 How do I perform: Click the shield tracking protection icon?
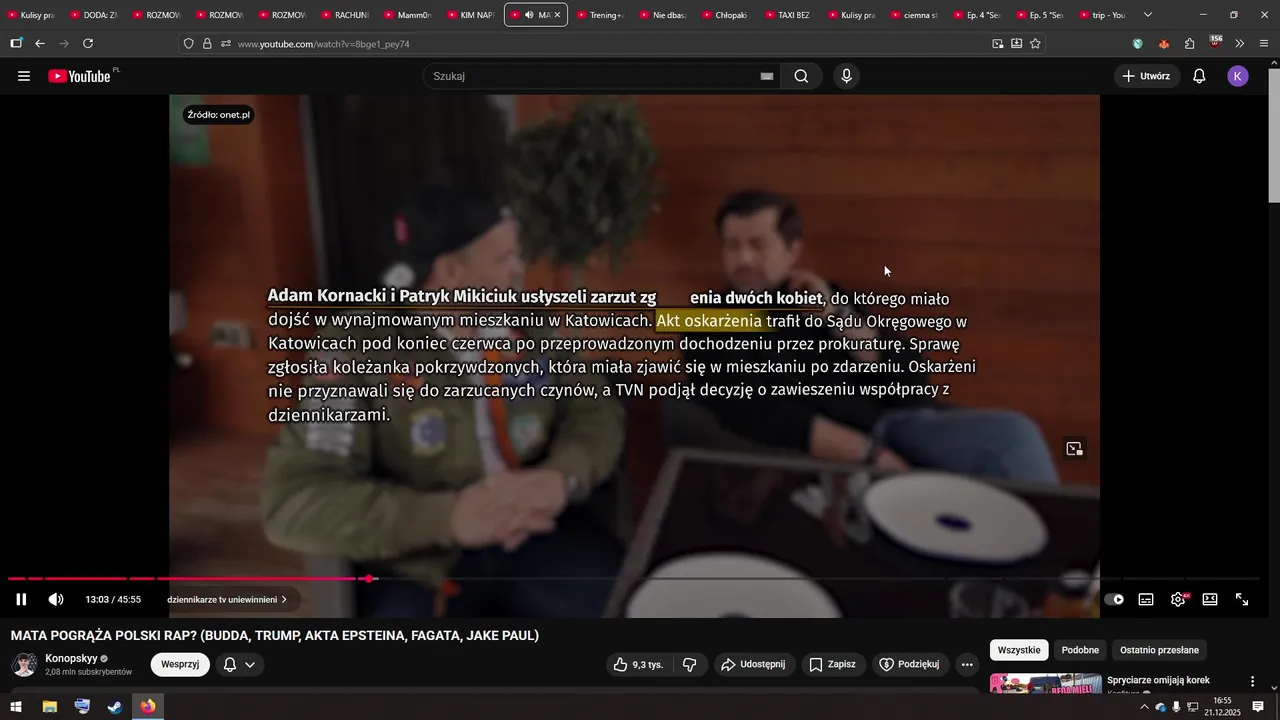(189, 44)
